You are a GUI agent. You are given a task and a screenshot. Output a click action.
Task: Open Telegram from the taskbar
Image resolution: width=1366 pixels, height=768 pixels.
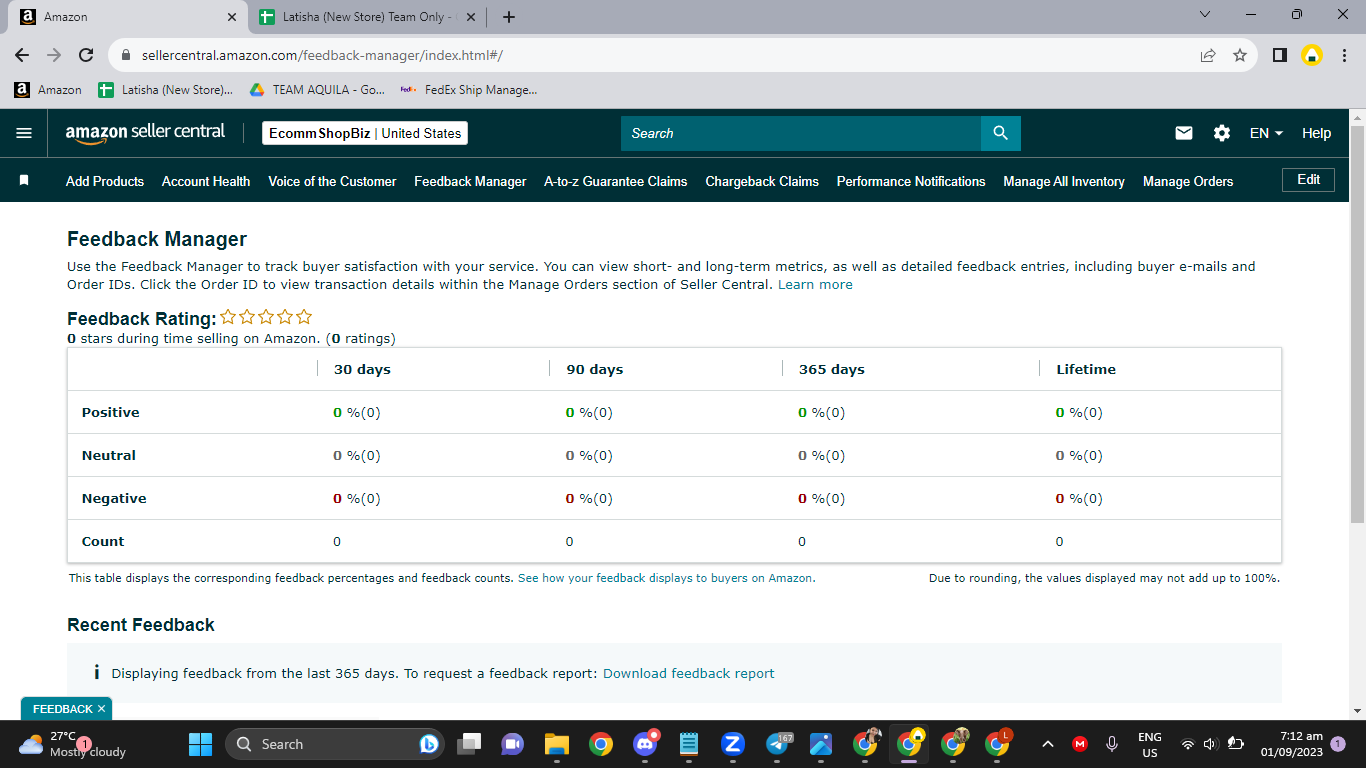point(778,744)
